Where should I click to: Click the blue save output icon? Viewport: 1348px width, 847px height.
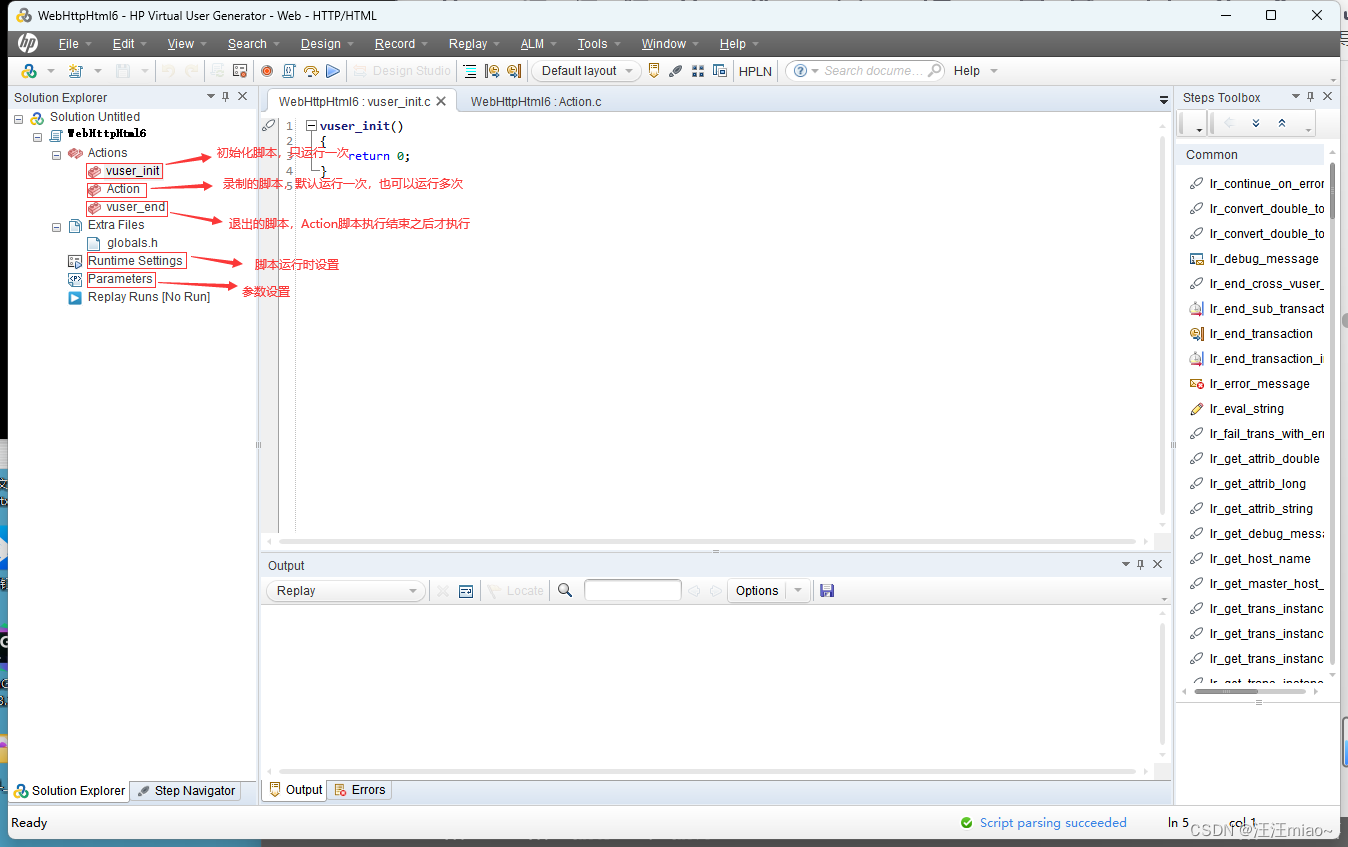click(826, 591)
